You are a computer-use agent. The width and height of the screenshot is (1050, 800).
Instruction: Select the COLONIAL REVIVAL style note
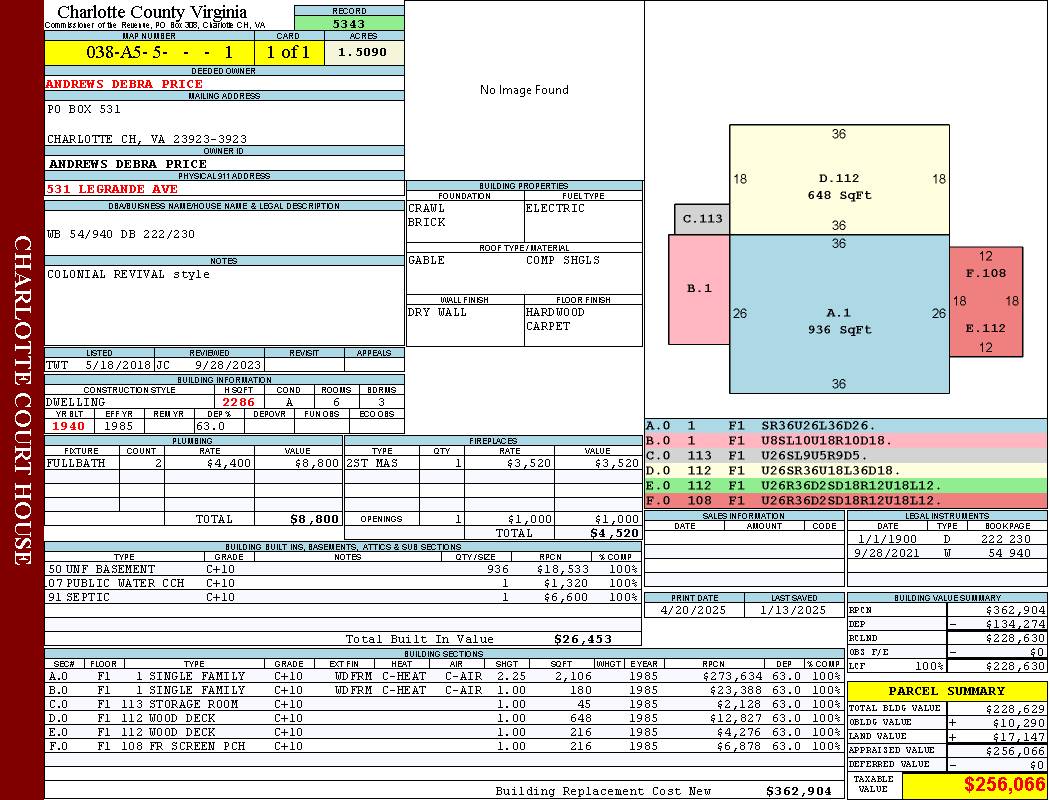point(128,274)
